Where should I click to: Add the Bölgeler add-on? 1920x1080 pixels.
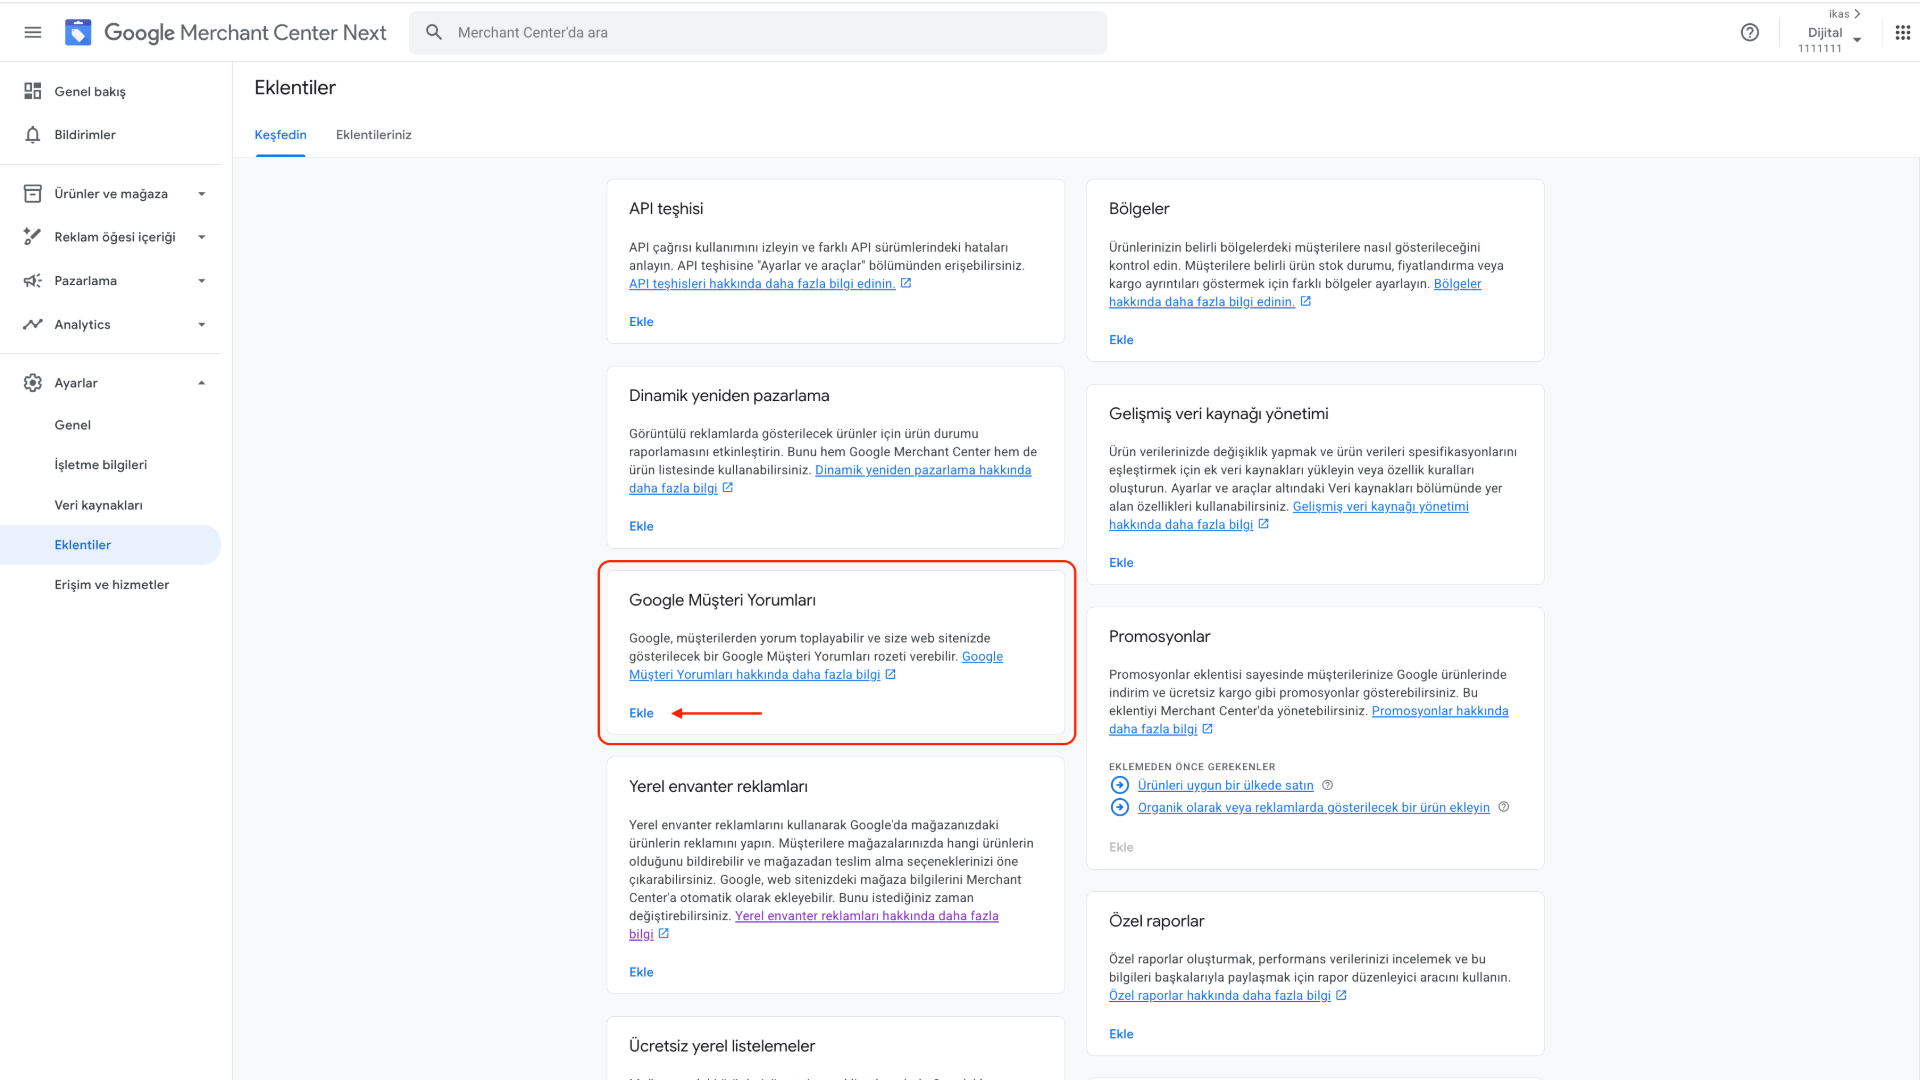[x=1121, y=340]
